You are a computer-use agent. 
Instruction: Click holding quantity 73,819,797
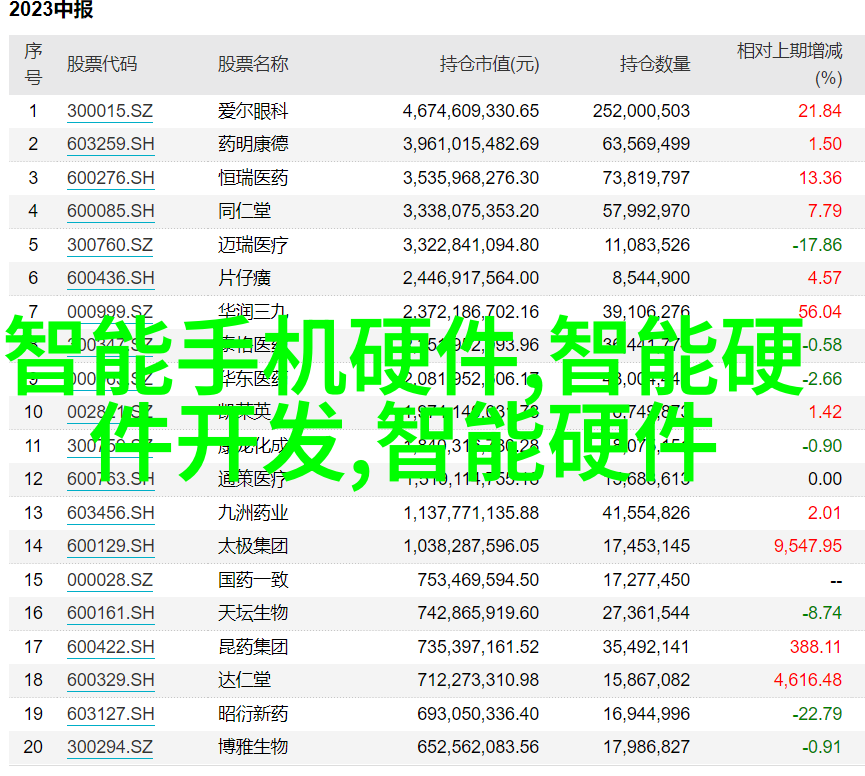point(646,178)
